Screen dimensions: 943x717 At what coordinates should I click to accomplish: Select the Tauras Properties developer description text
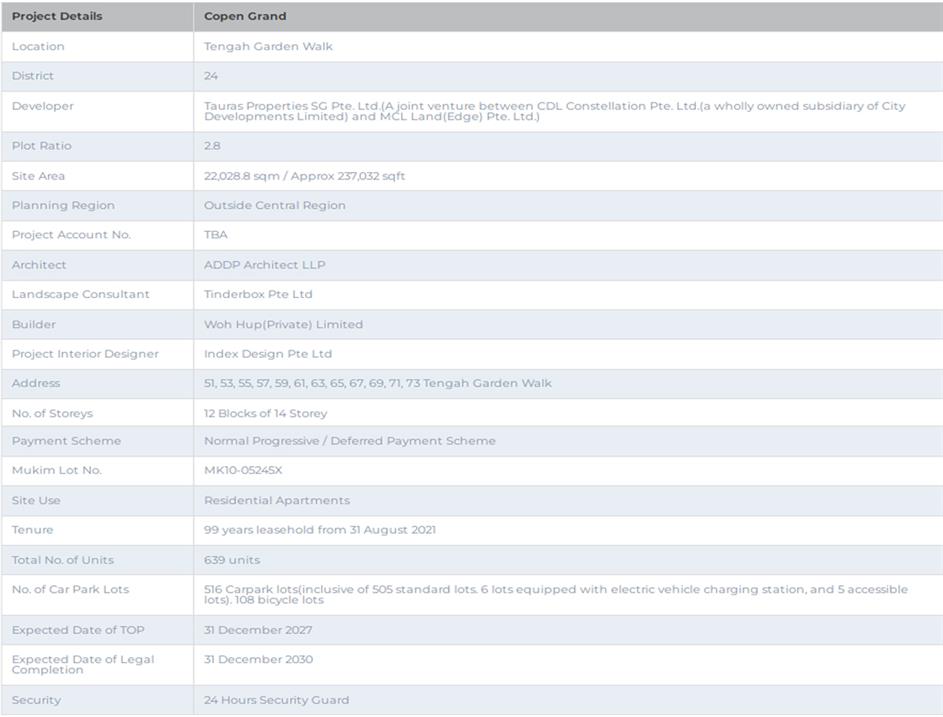[554, 111]
